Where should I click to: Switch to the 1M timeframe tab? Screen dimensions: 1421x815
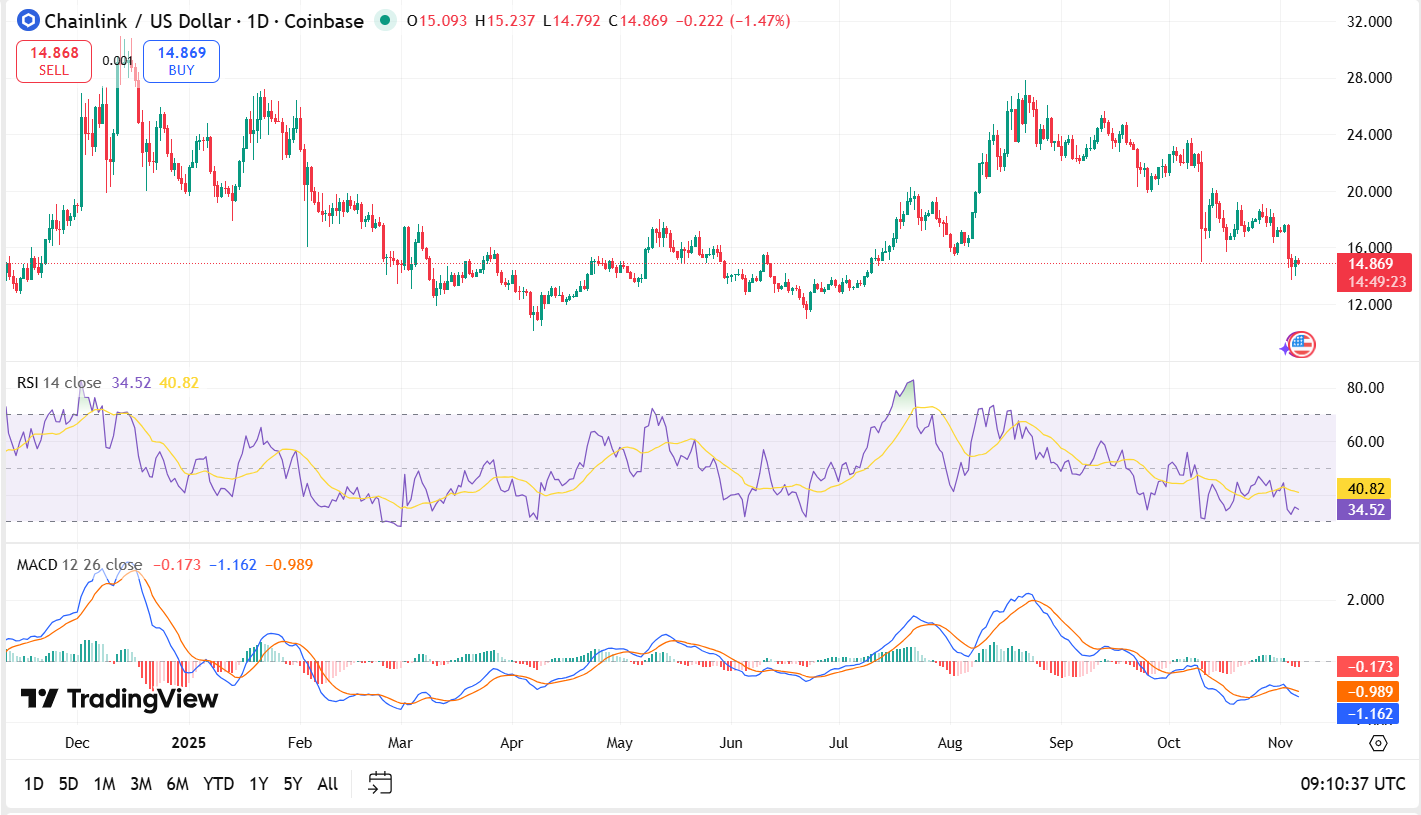click(x=104, y=784)
